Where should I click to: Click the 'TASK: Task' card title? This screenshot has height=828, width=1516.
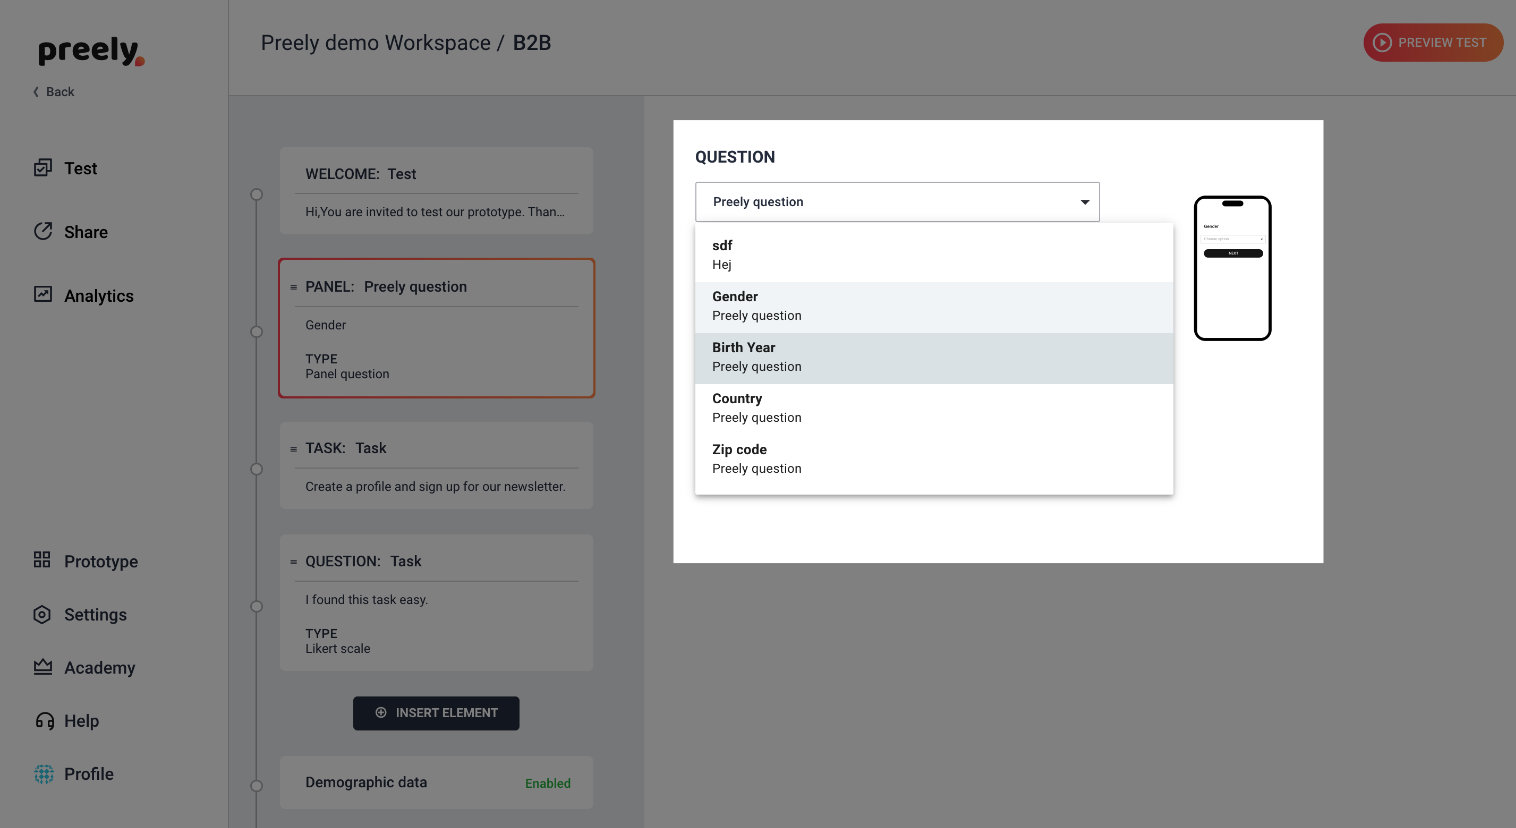346,448
